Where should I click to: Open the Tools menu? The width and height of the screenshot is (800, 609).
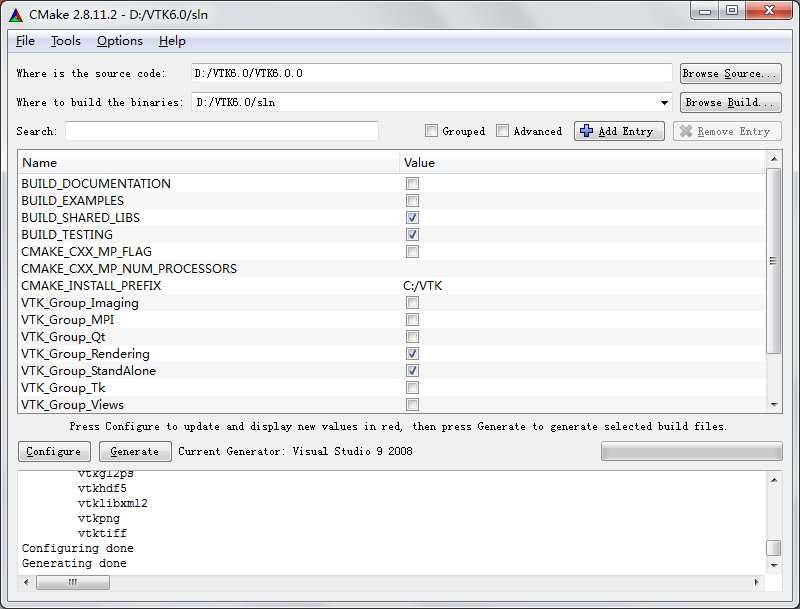(66, 41)
